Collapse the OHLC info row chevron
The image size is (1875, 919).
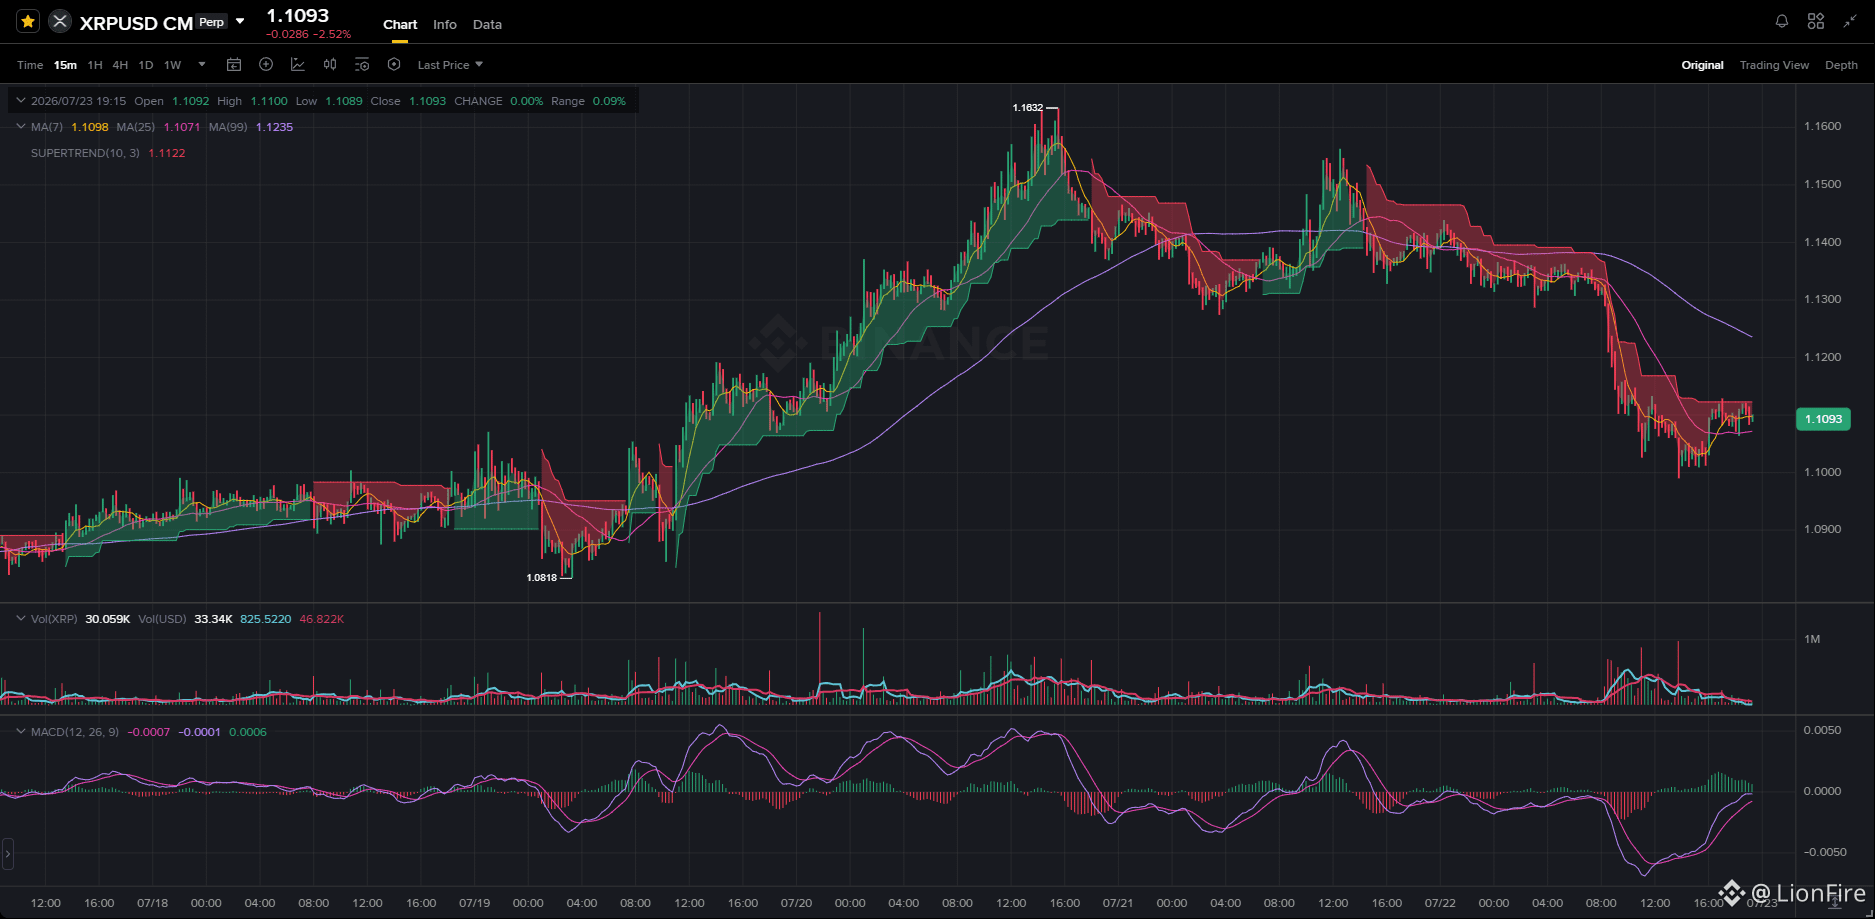(20, 101)
